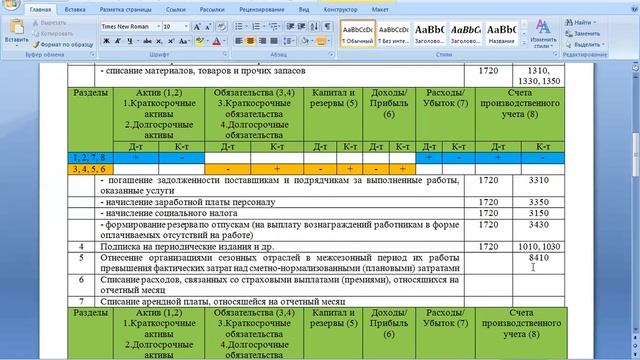Expand the styles gallery more arrow
This screenshot has height=360, width=640.
tap(524, 43)
